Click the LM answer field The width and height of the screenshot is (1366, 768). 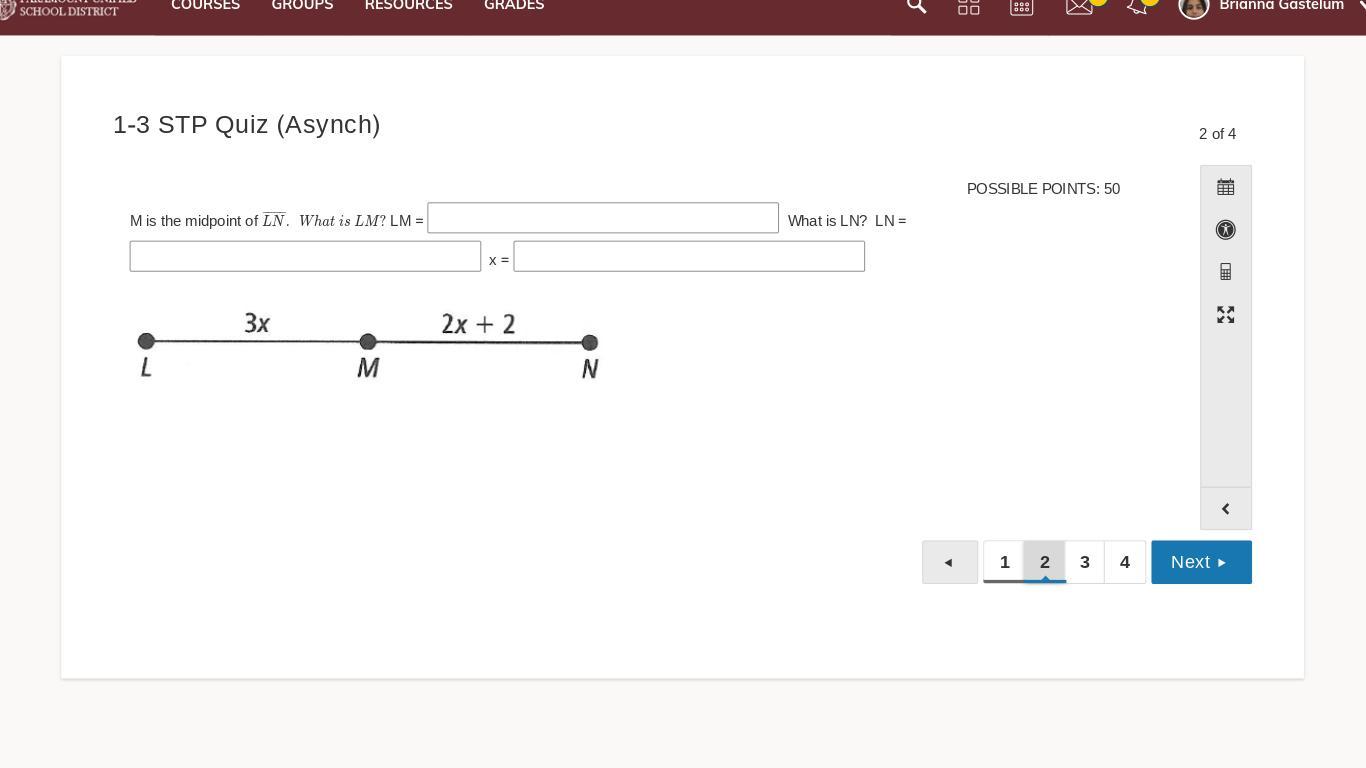click(603, 218)
